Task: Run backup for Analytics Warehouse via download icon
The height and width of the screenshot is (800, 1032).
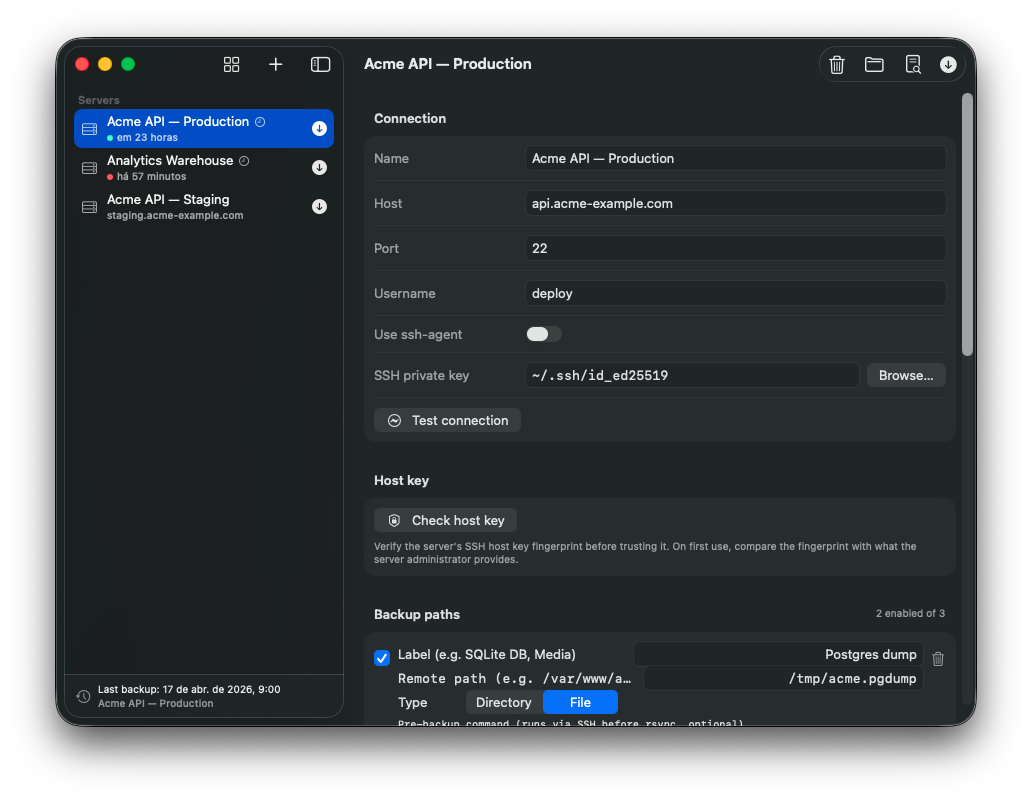Action: (x=319, y=167)
